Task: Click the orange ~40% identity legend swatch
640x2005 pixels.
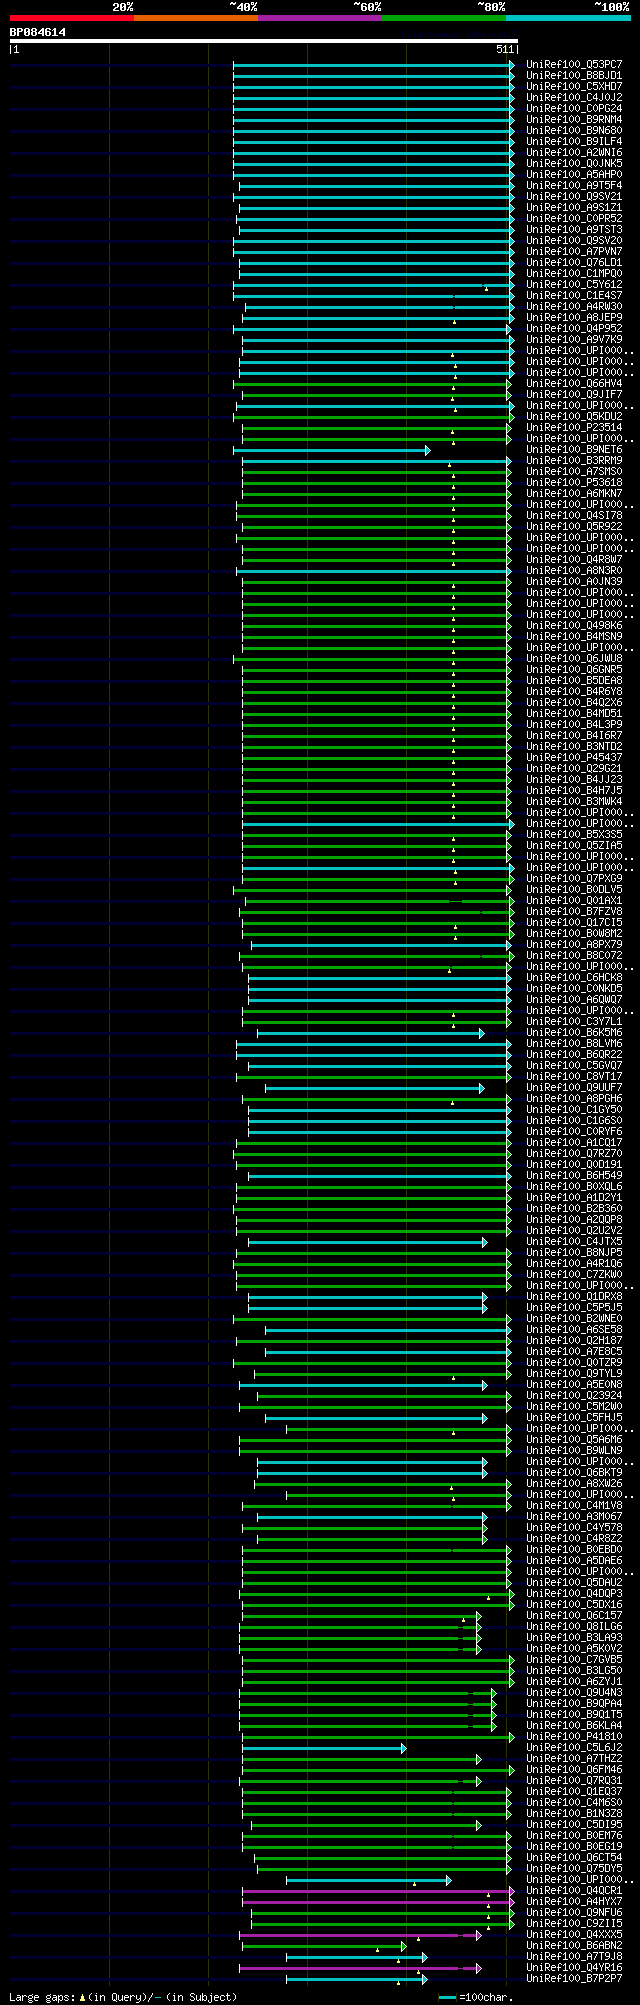Action: click(195, 18)
